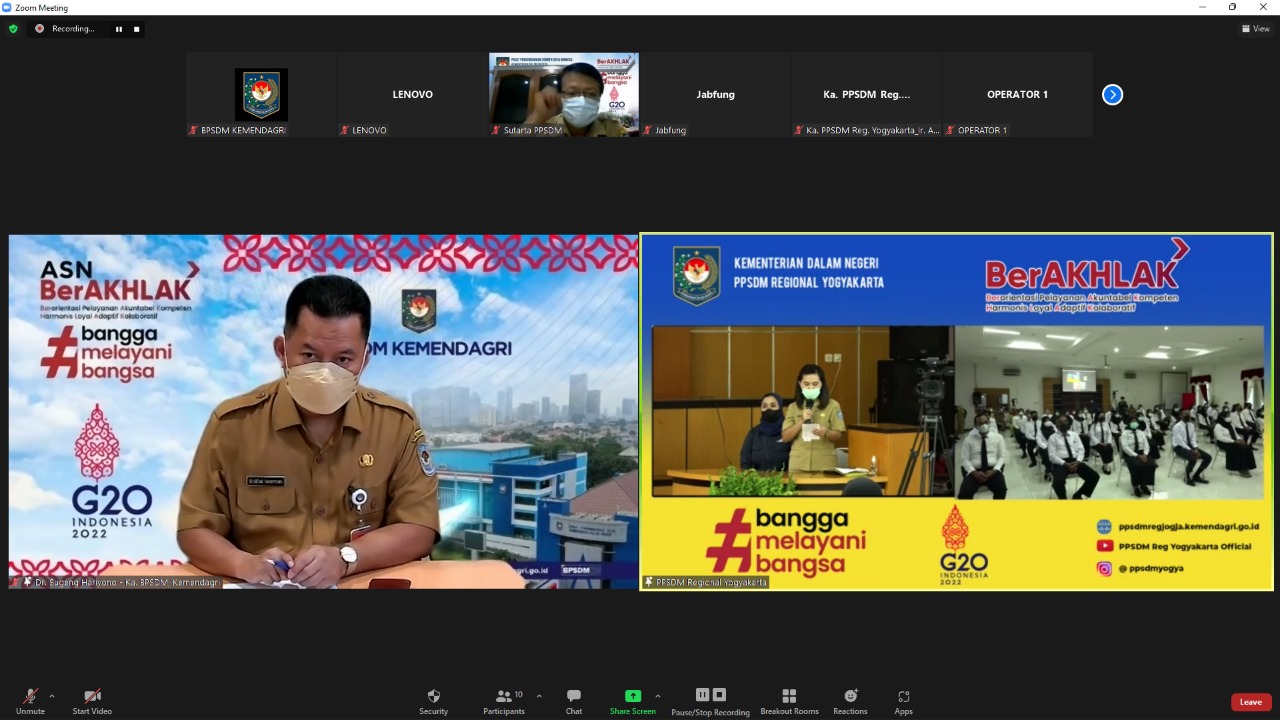Open Apps panel

point(903,702)
